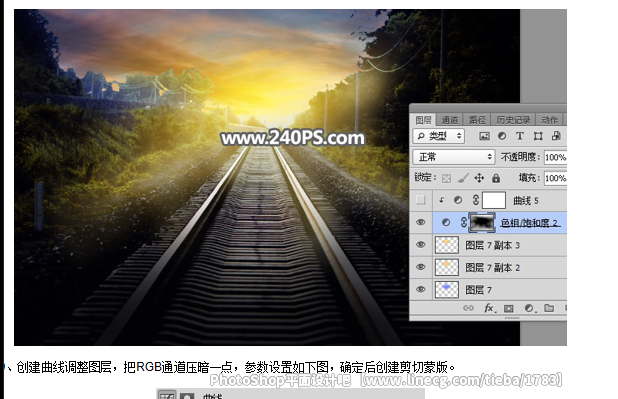Filter layers by pixel layer icon

pyautogui.click(x=484, y=136)
